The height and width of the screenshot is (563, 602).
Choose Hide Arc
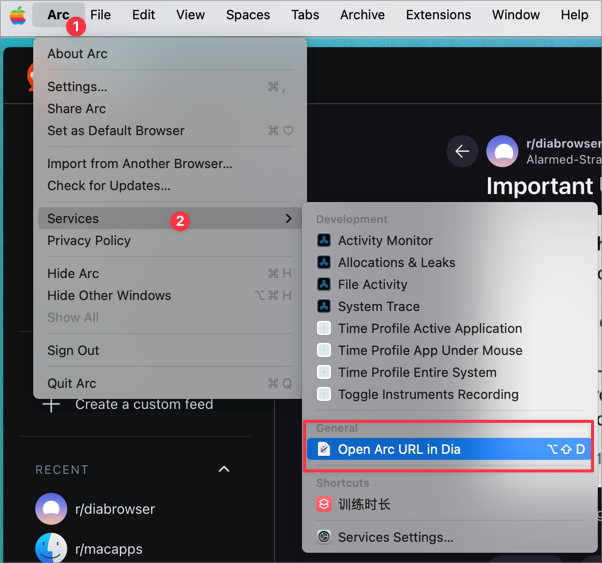point(170,273)
